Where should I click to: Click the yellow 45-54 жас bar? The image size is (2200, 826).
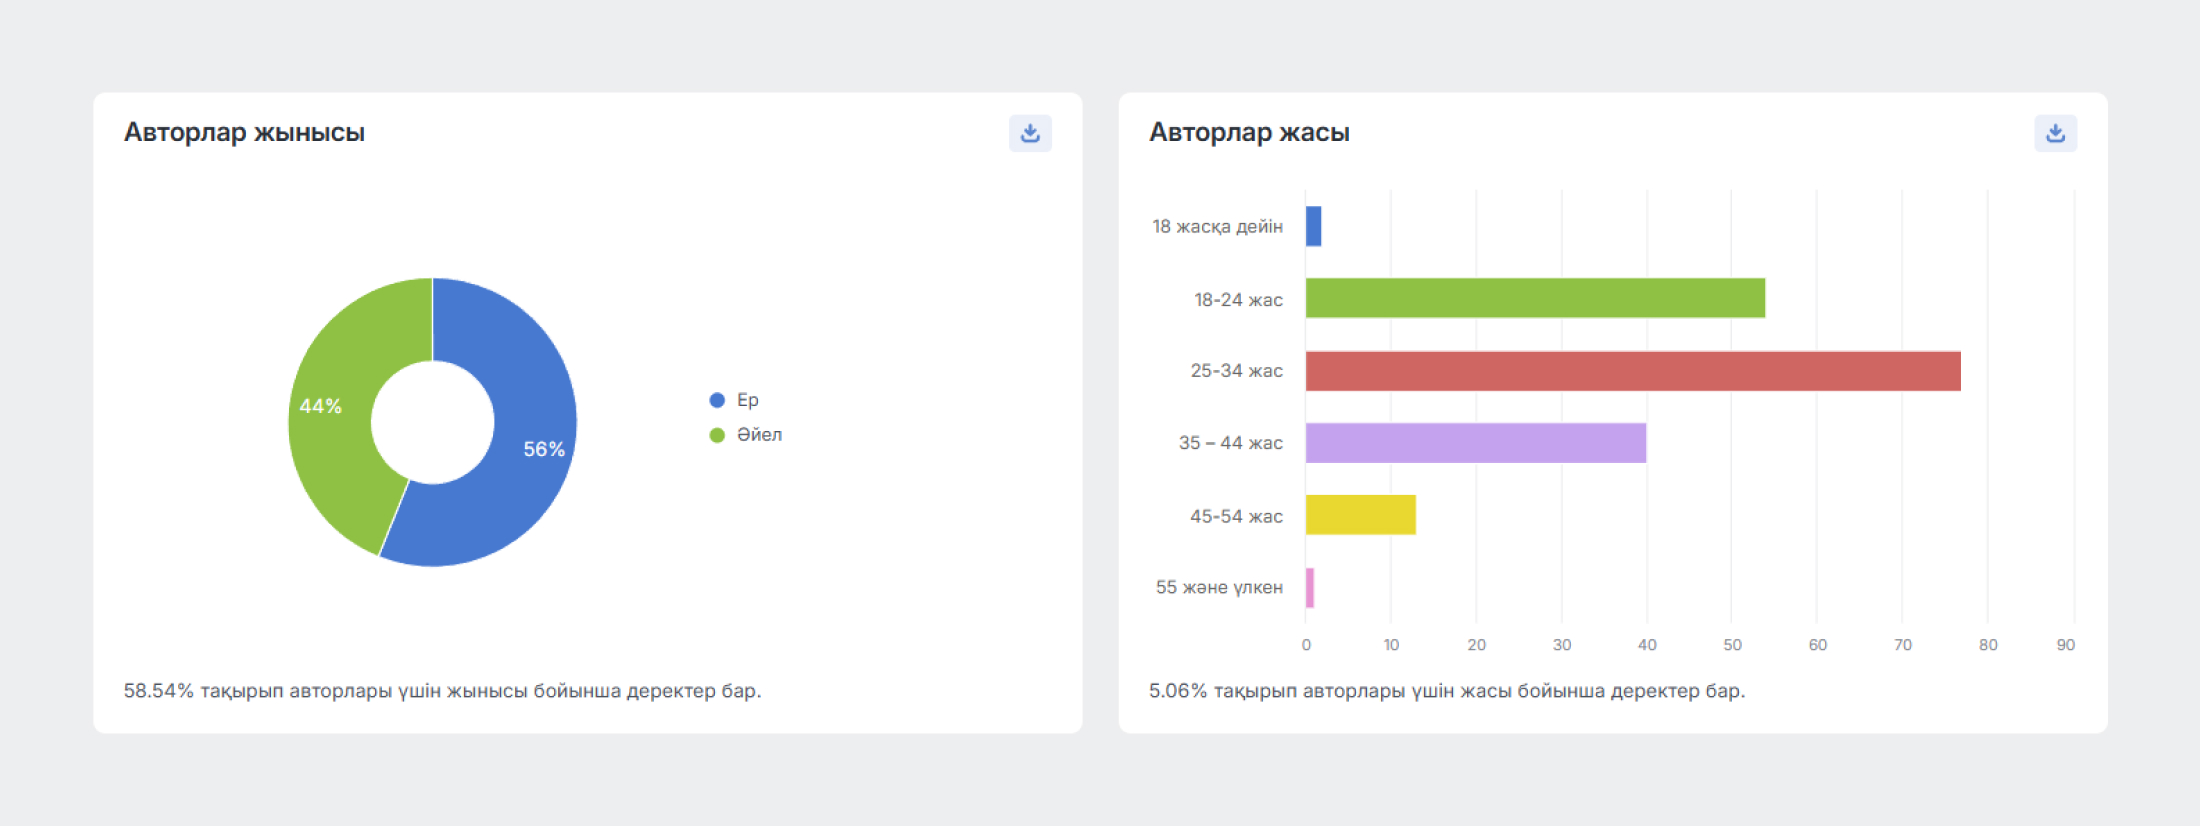coord(1361,515)
